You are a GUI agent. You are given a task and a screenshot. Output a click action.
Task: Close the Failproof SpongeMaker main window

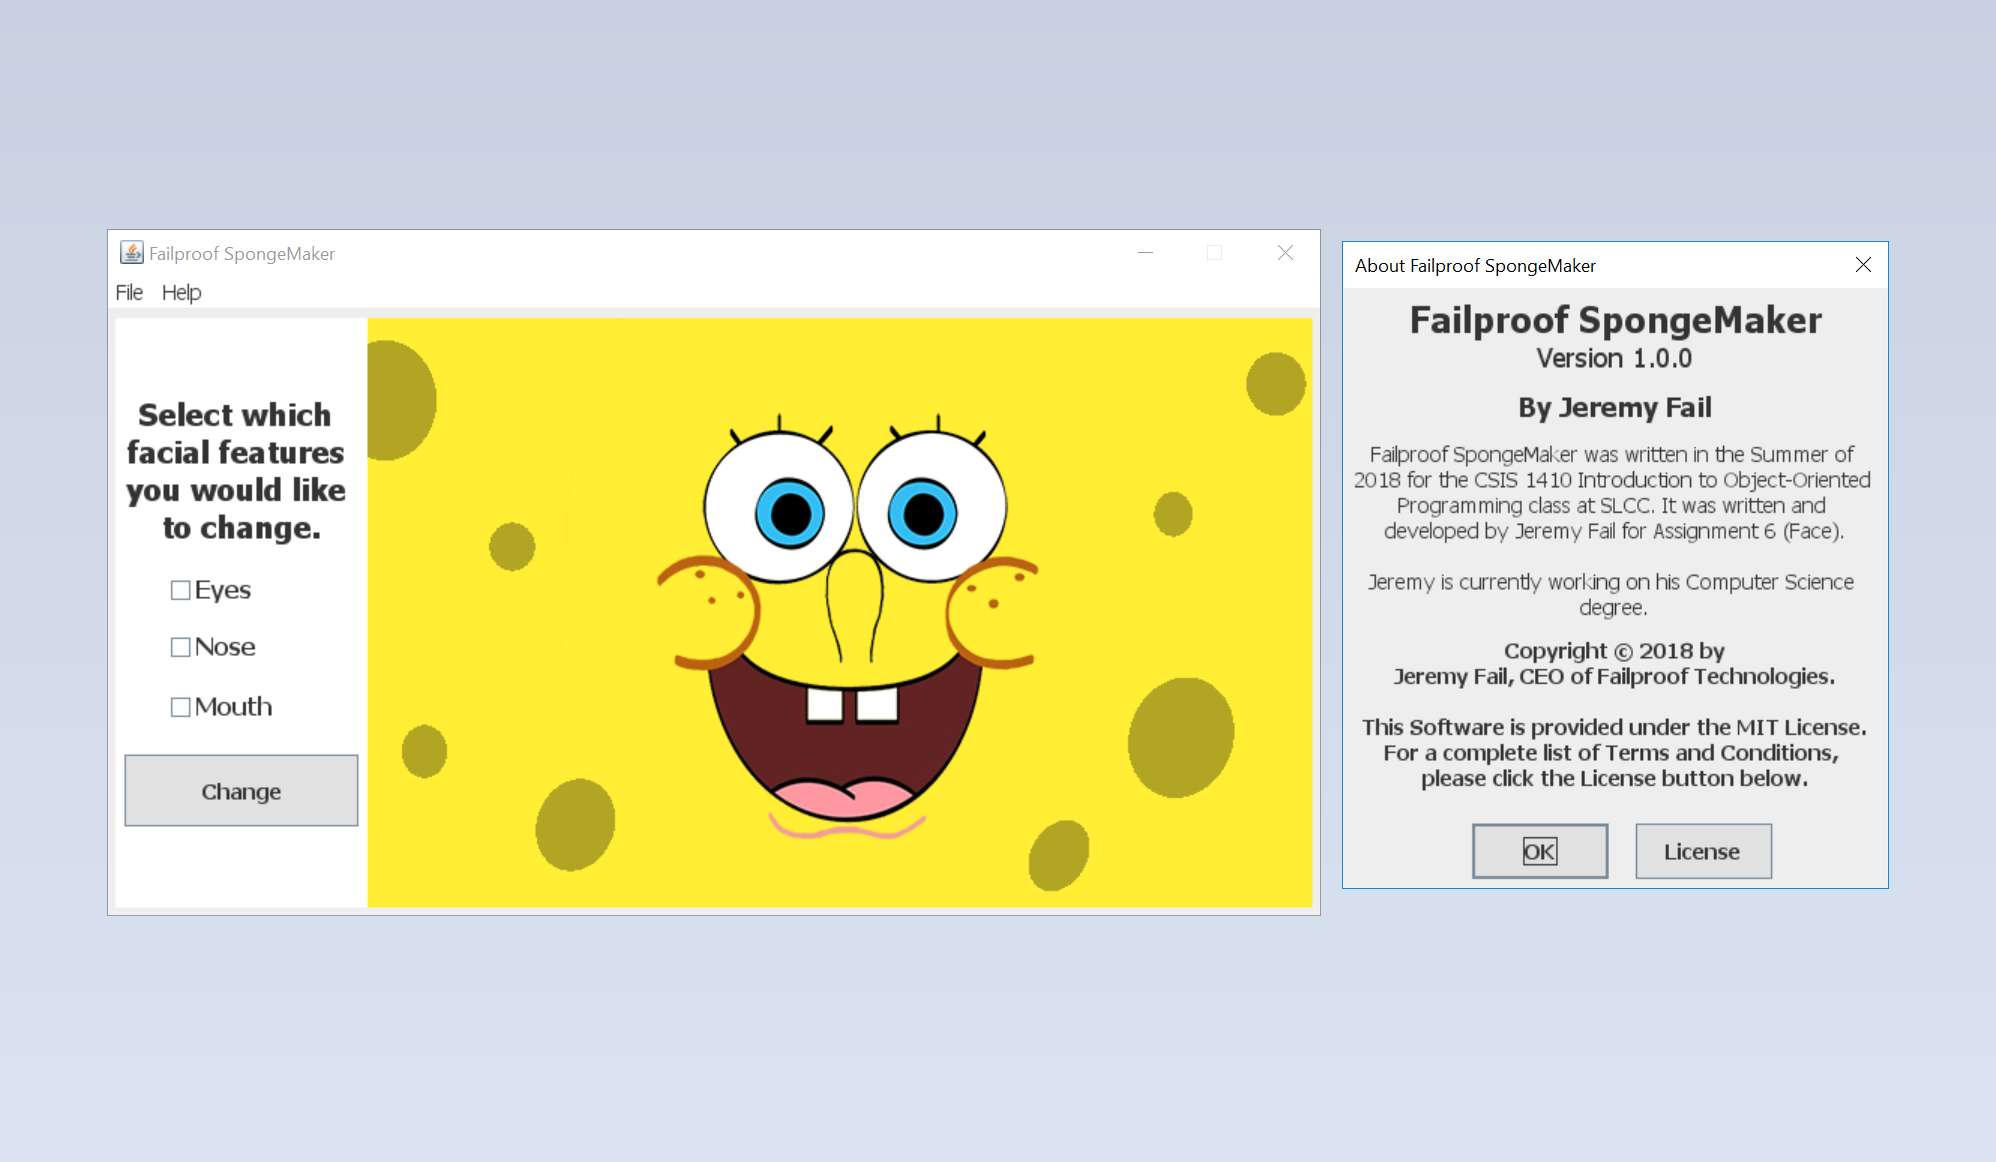(1285, 253)
